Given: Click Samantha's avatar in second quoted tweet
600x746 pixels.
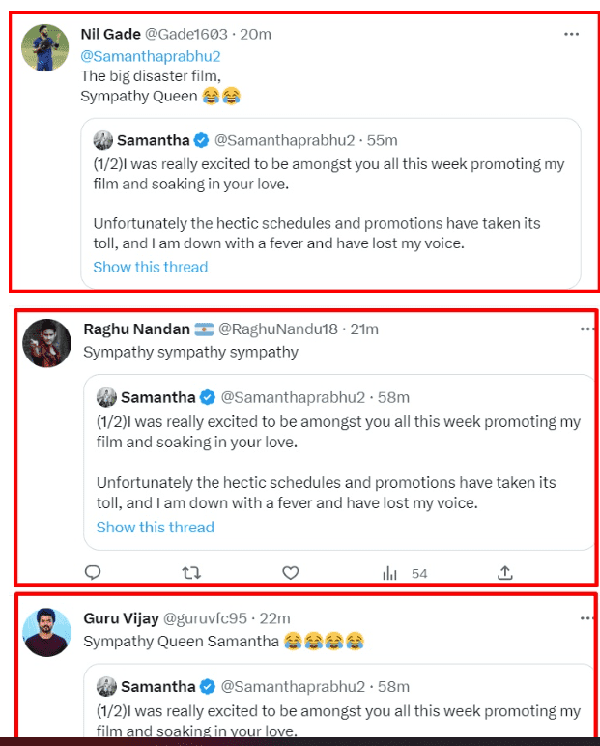Looking at the screenshot, I should (x=107, y=397).
